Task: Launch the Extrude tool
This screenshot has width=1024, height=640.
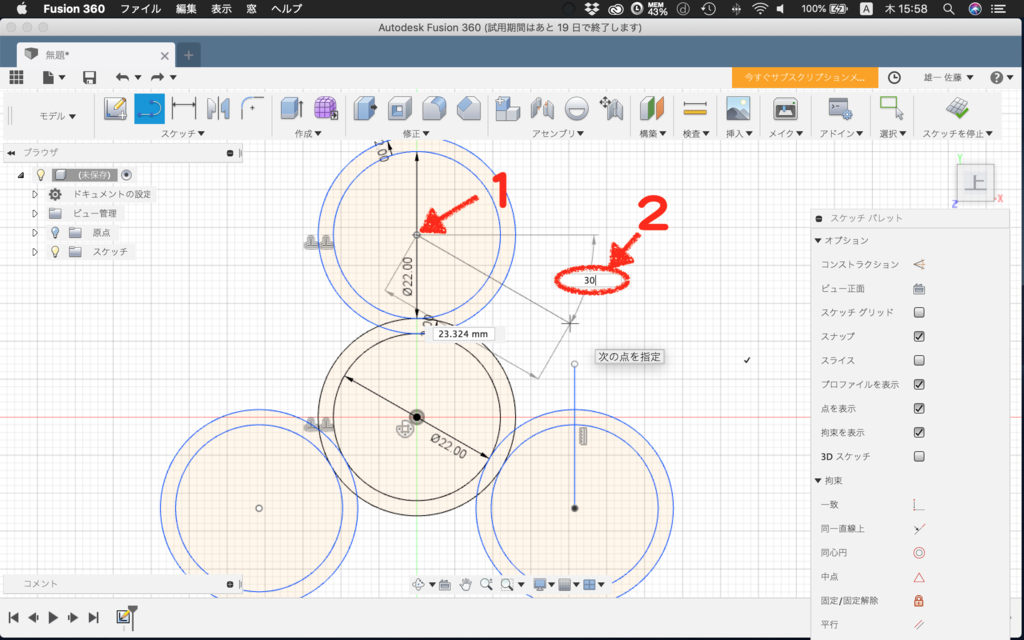Action: [x=291, y=108]
